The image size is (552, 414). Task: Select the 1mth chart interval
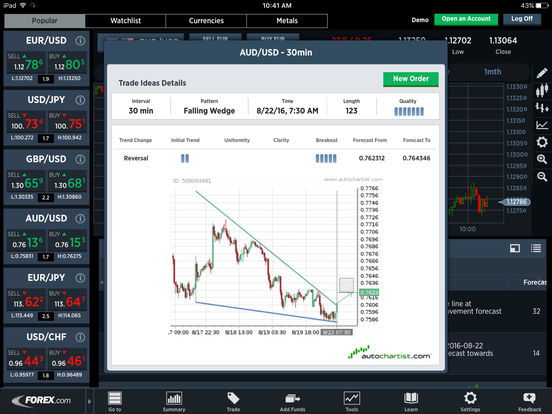click(x=492, y=72)
